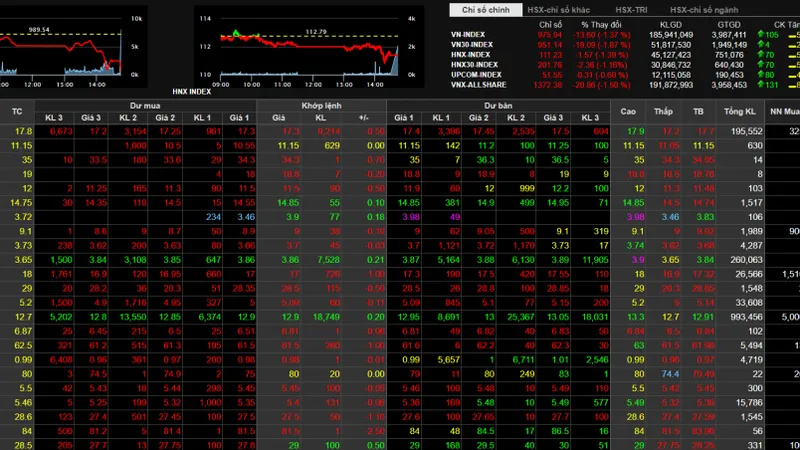The image size is (800, 450).
Task: Select the UPCOM-INDEX row label
Action: [476, 75]
